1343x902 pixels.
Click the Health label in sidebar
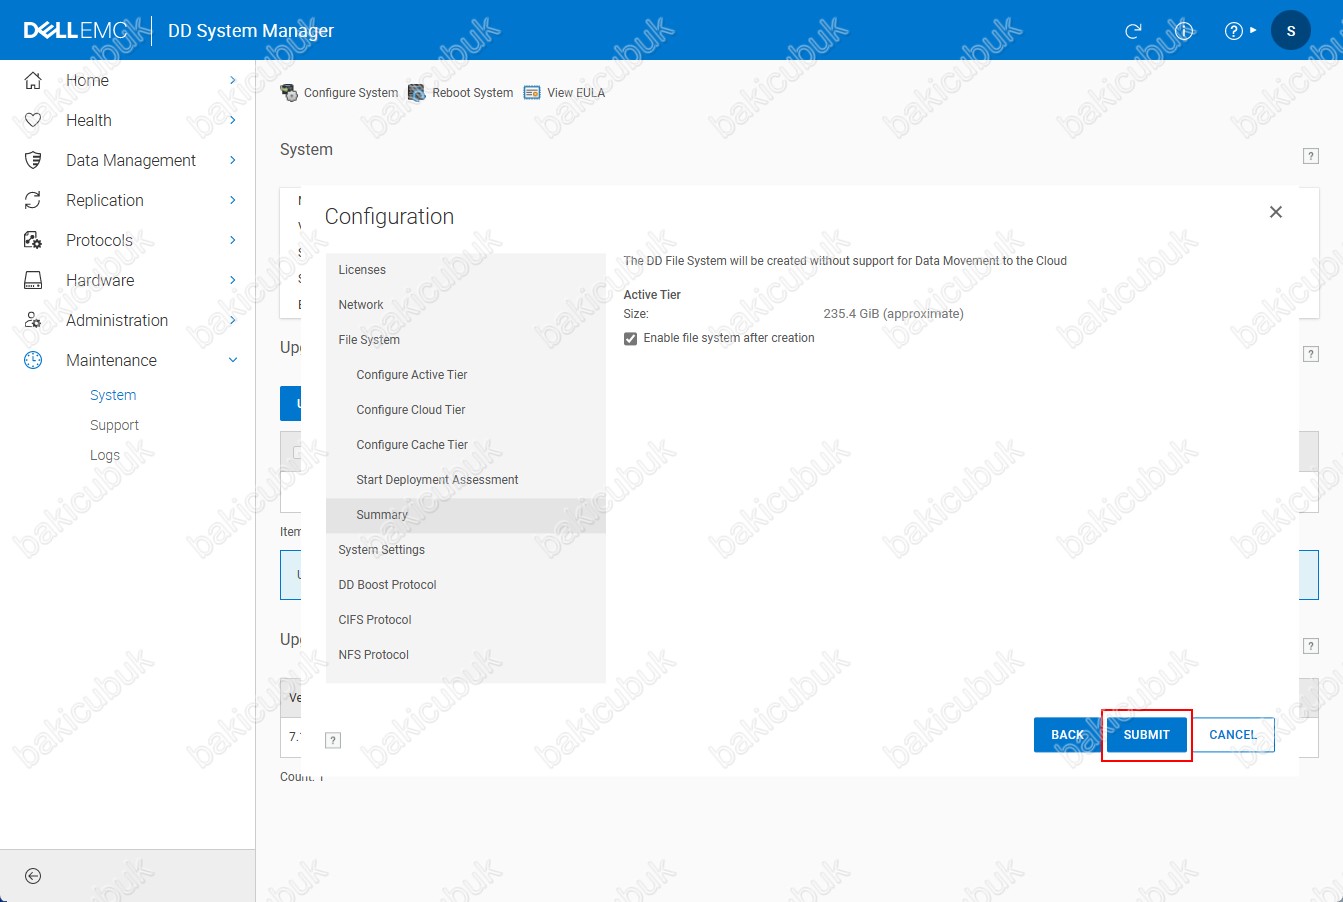(x=89, y=120)
